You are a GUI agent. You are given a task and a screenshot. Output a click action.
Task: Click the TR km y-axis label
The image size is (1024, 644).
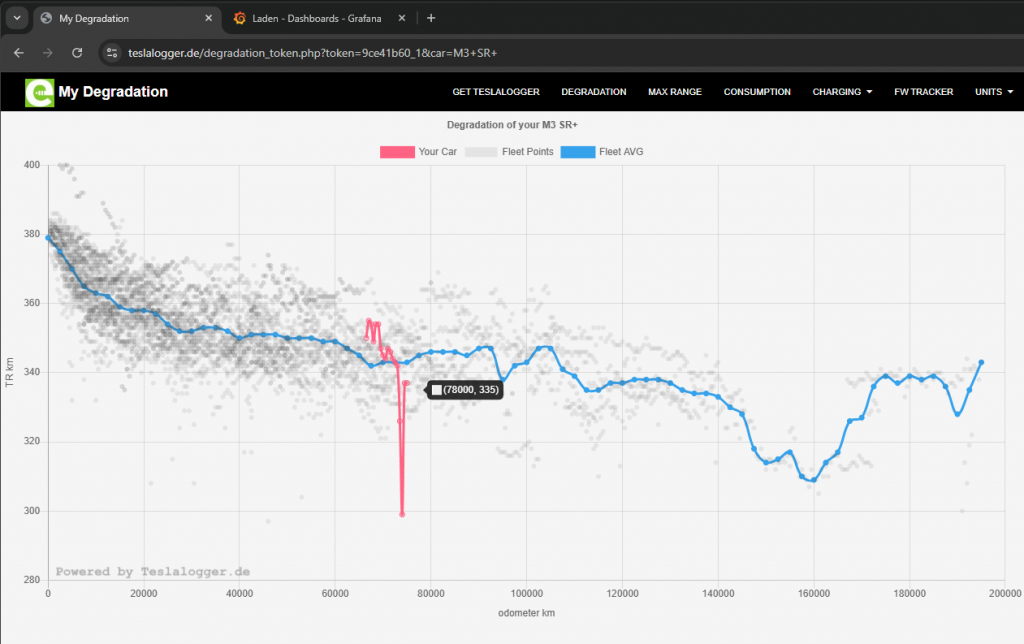(x=9, y=372)
